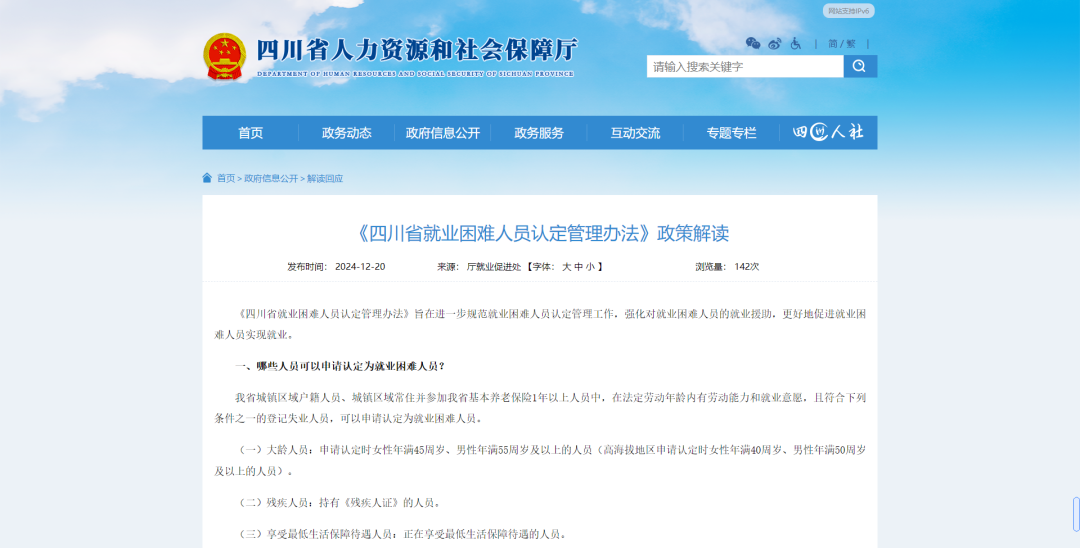The height and width of the screenshot is (548, 1080).
Task: Open the 政务动态 navigation tab
Action: [346, 133]
